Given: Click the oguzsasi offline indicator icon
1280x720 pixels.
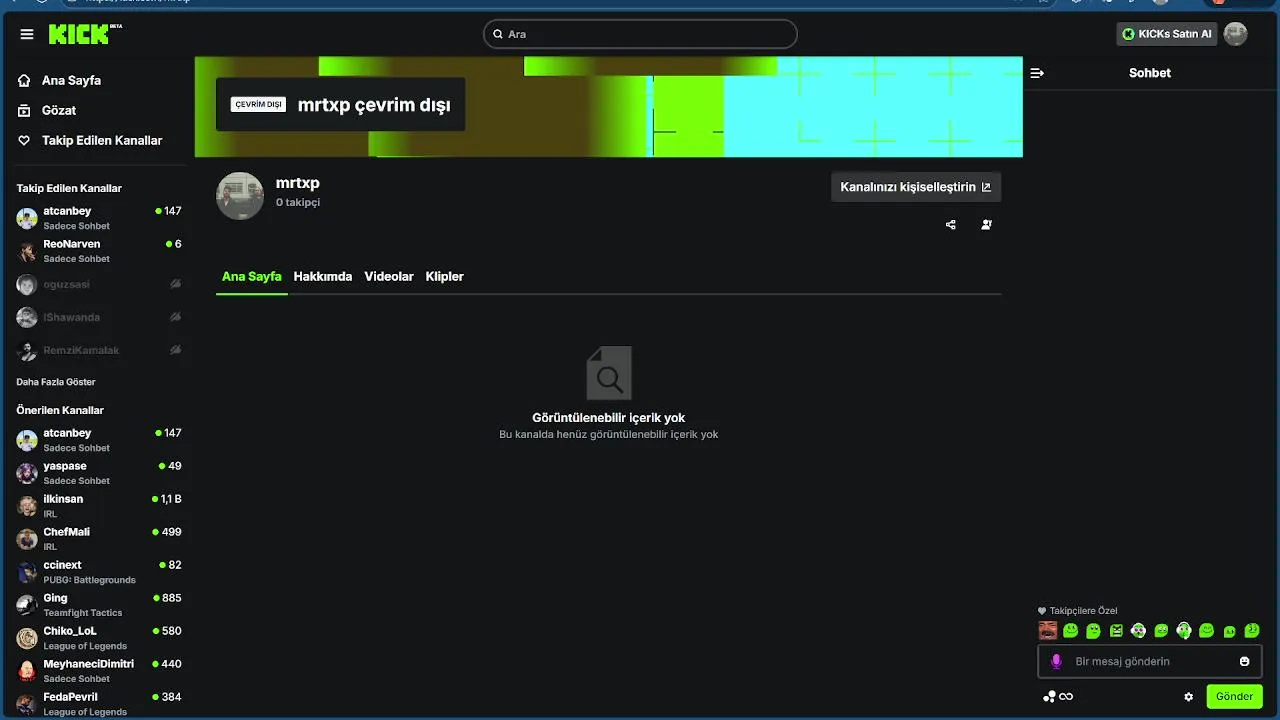Looking at the screenshot, I should 175,284.
